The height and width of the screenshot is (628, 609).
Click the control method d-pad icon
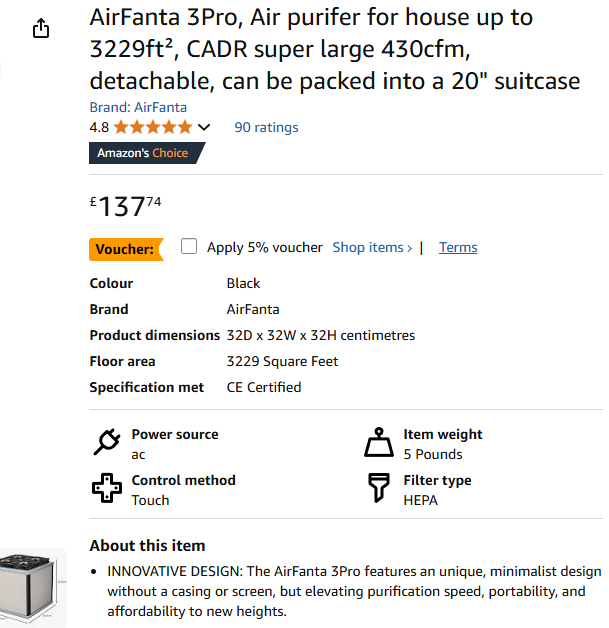106,489
